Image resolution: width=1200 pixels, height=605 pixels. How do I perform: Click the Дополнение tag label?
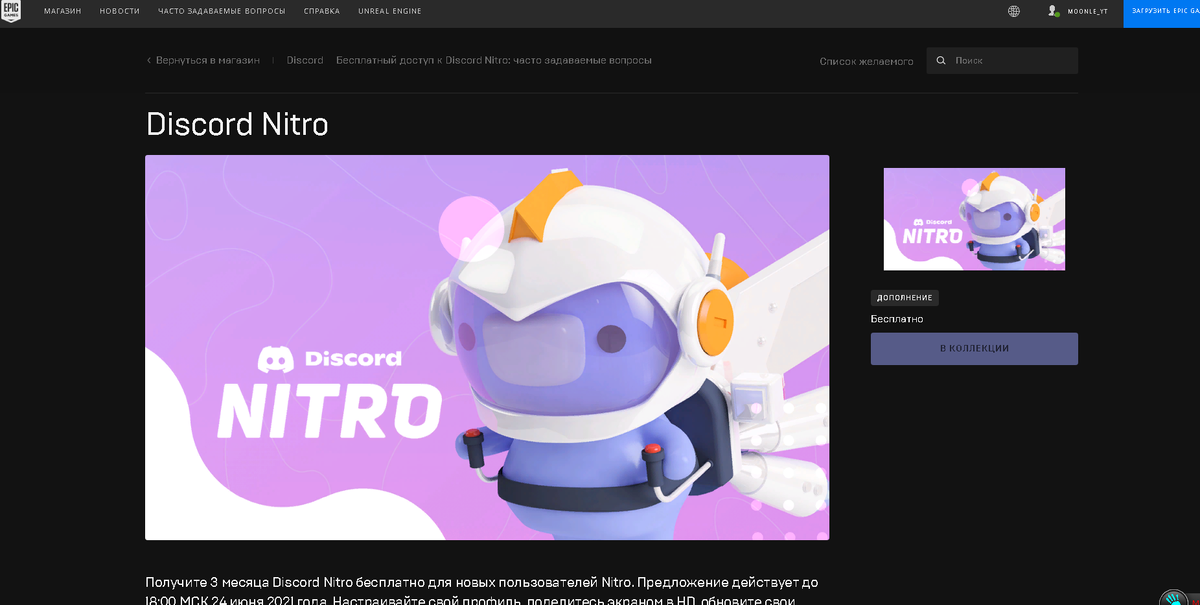point(905,298)
